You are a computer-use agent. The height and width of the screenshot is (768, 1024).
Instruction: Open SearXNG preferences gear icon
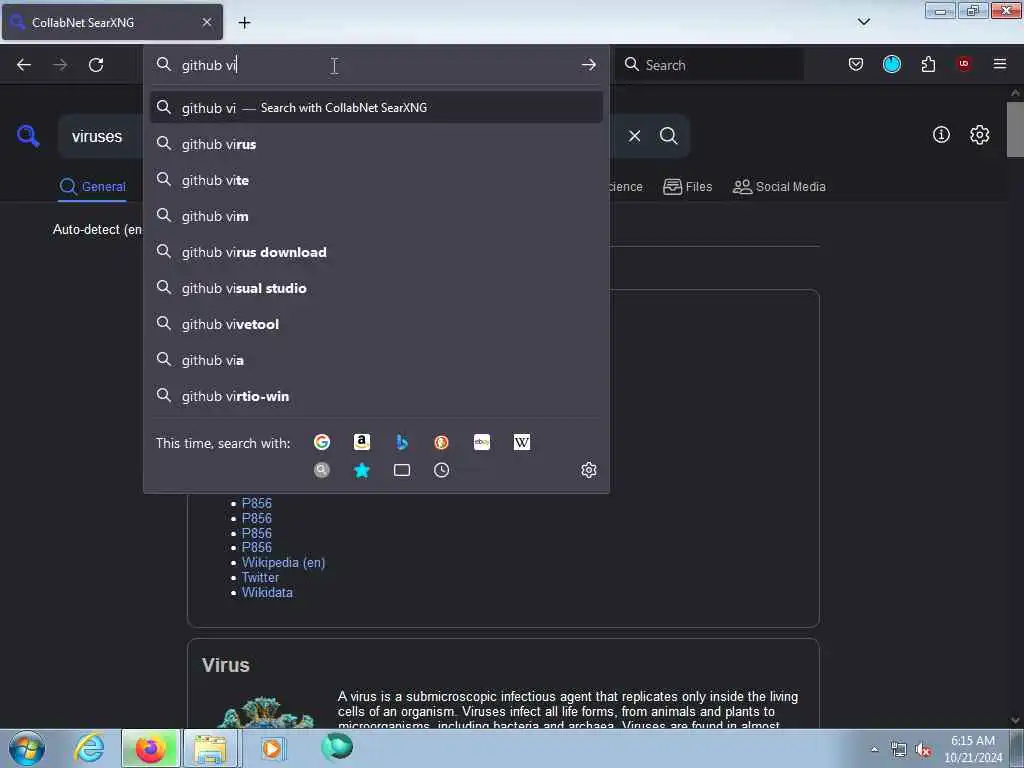click(x=979, y=135)
